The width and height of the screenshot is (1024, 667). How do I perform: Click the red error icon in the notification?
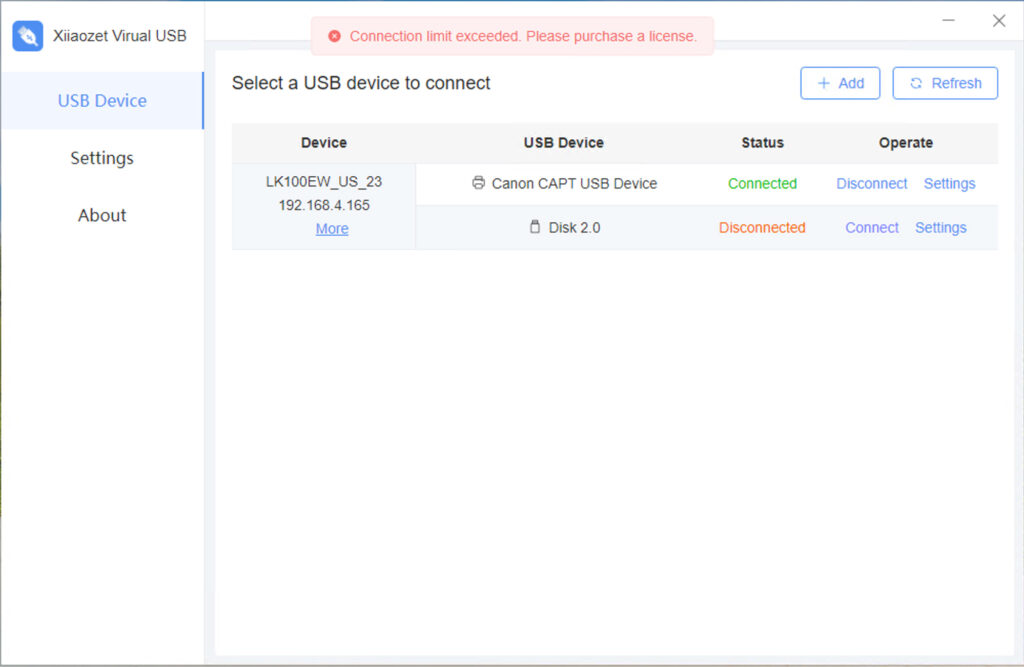(x=334, y=36)
